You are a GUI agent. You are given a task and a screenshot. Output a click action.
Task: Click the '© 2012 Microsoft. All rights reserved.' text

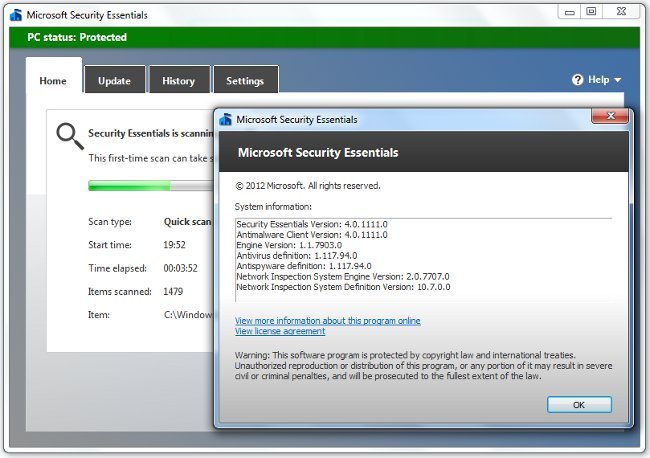click(308, 186)
